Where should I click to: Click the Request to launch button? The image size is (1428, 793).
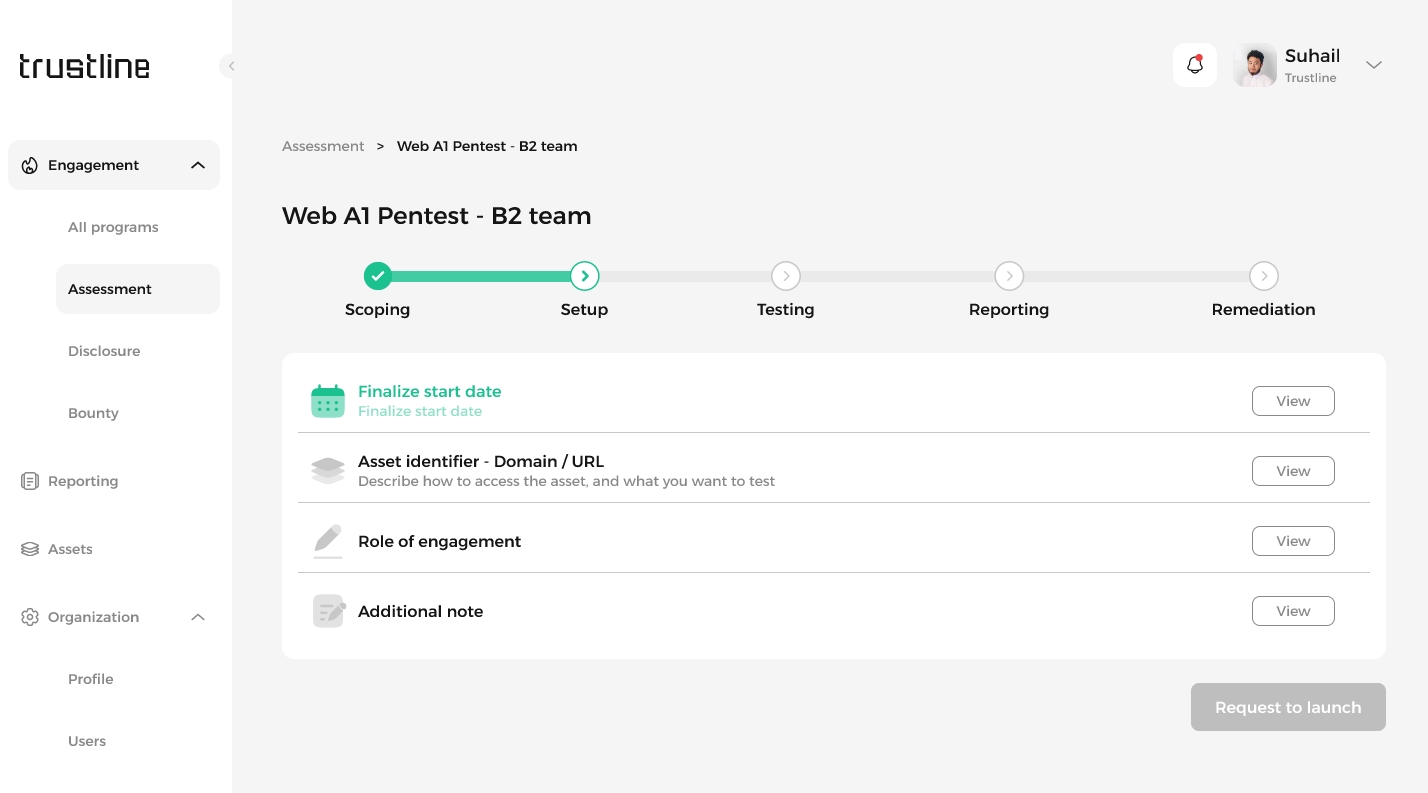click(1287, 707)
